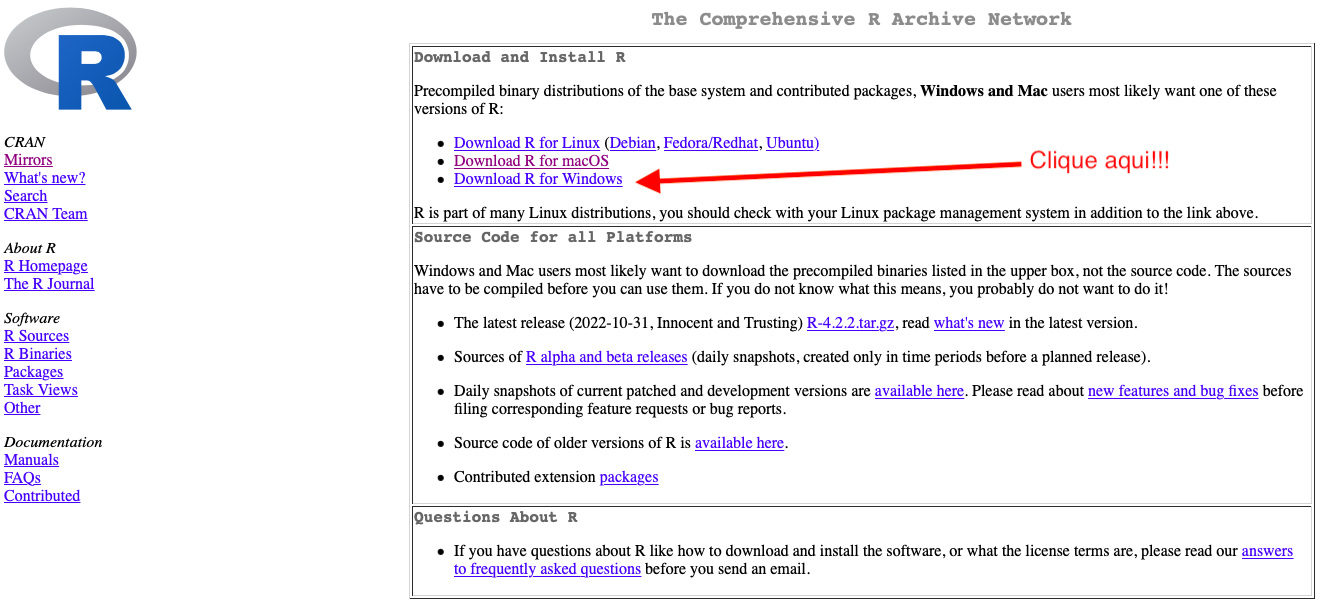1324x611 pixels.
Task: Open the Search link in sidebar
Action: [26, 196]
